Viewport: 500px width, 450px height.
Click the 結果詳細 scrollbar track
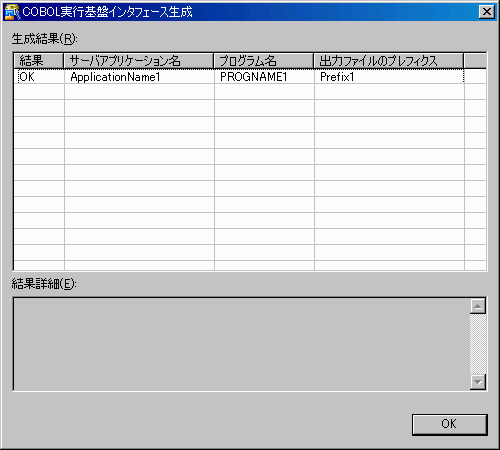[x=478, y=344]
